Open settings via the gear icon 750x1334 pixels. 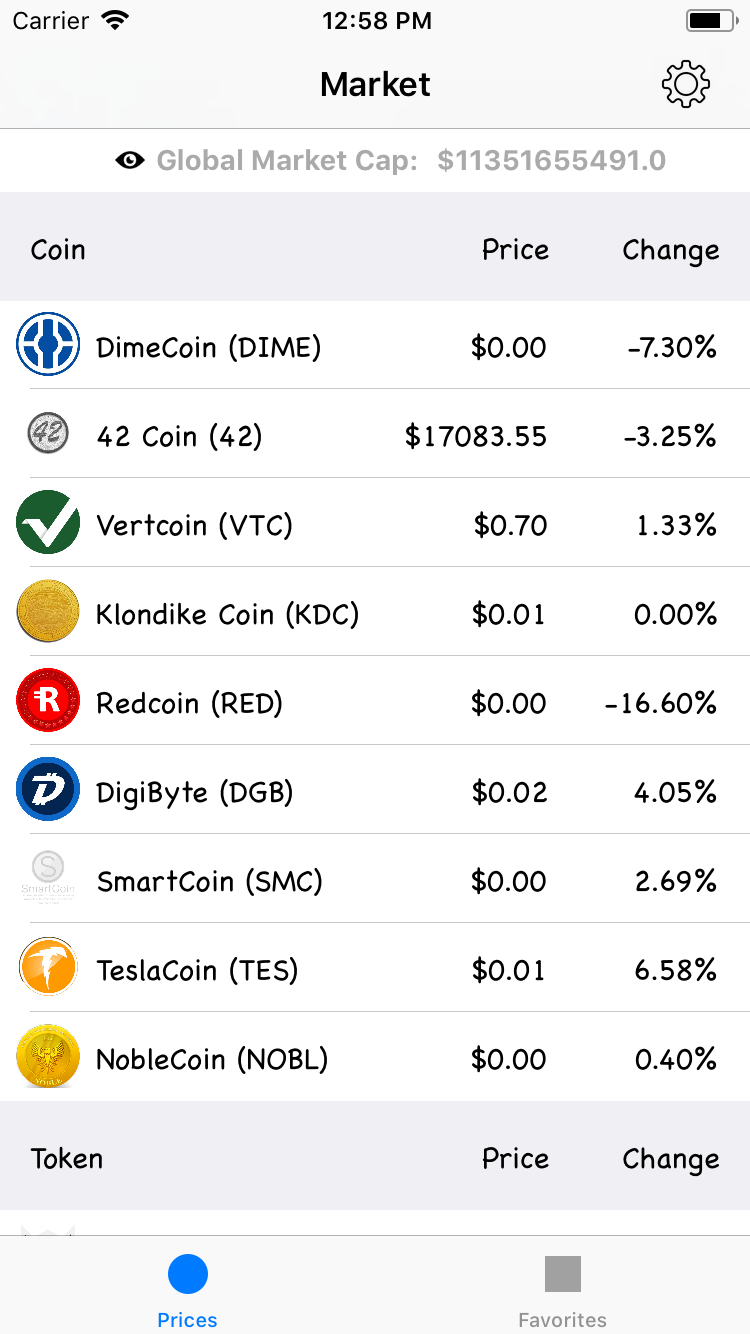pos(686,85)
